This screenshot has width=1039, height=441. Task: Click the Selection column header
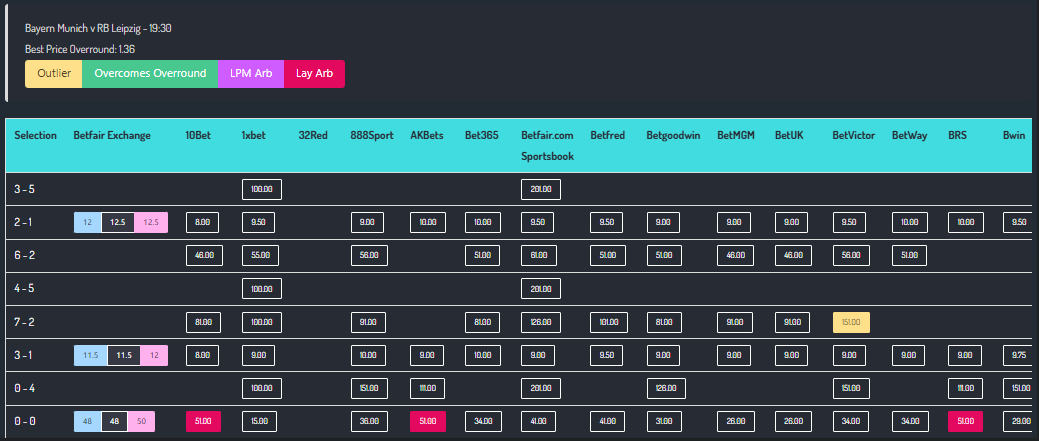click(x=36, y=136)
